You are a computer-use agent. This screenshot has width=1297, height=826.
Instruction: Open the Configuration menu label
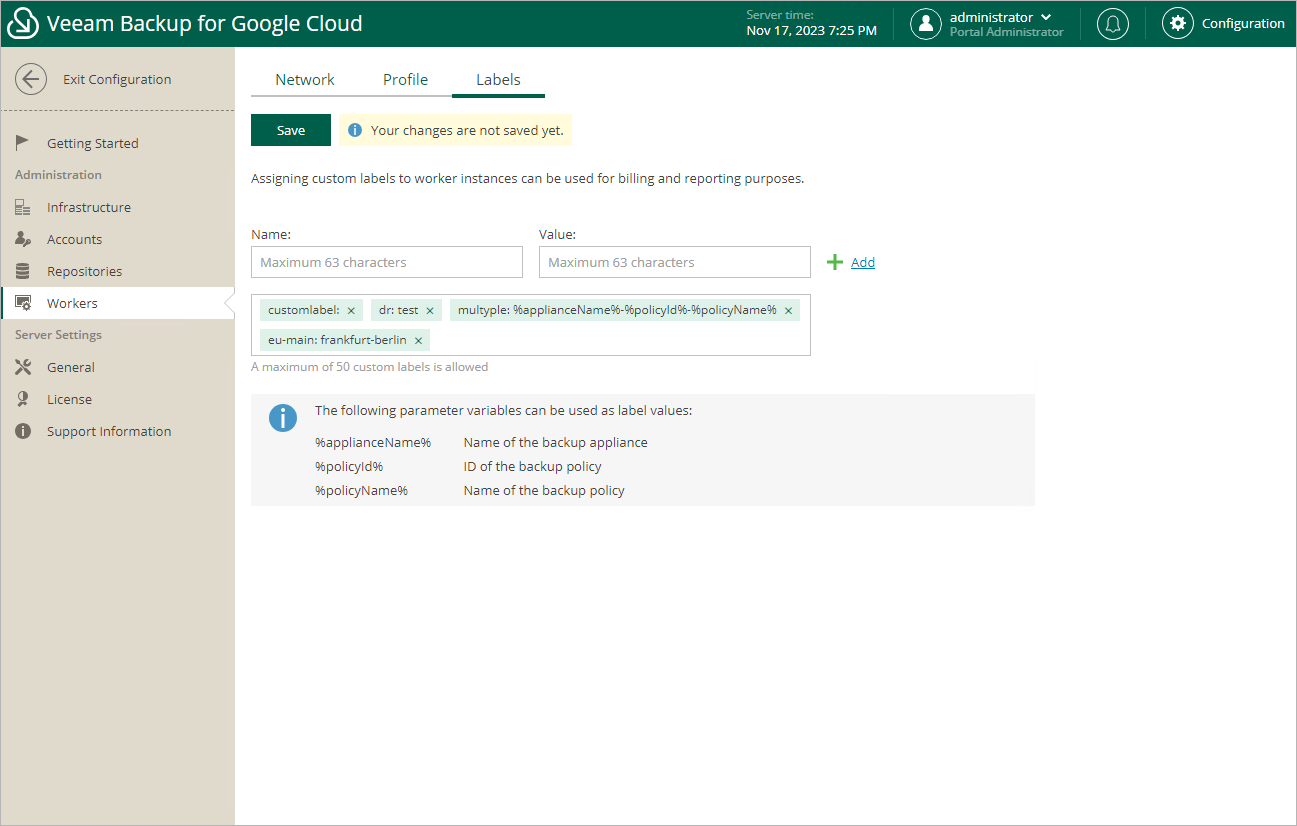pyautogui.click(x=1243, y=24)
